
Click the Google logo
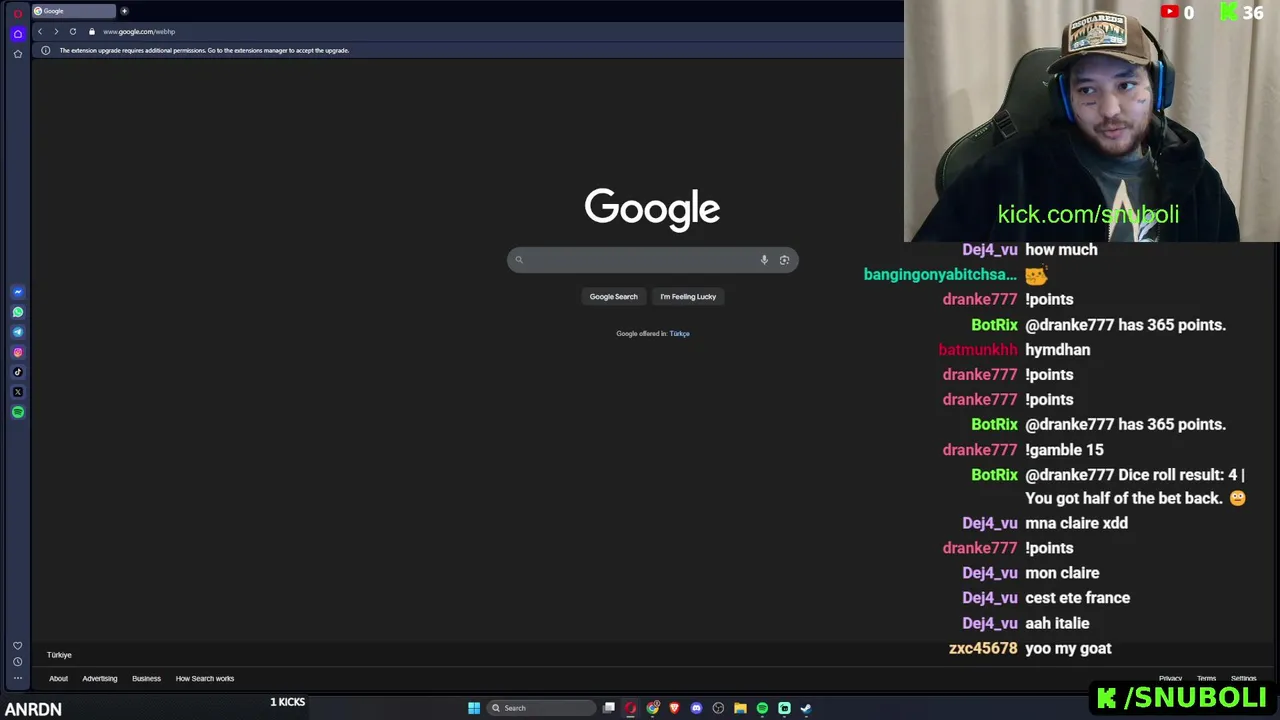pyautogui.click(x=652, y=209)
